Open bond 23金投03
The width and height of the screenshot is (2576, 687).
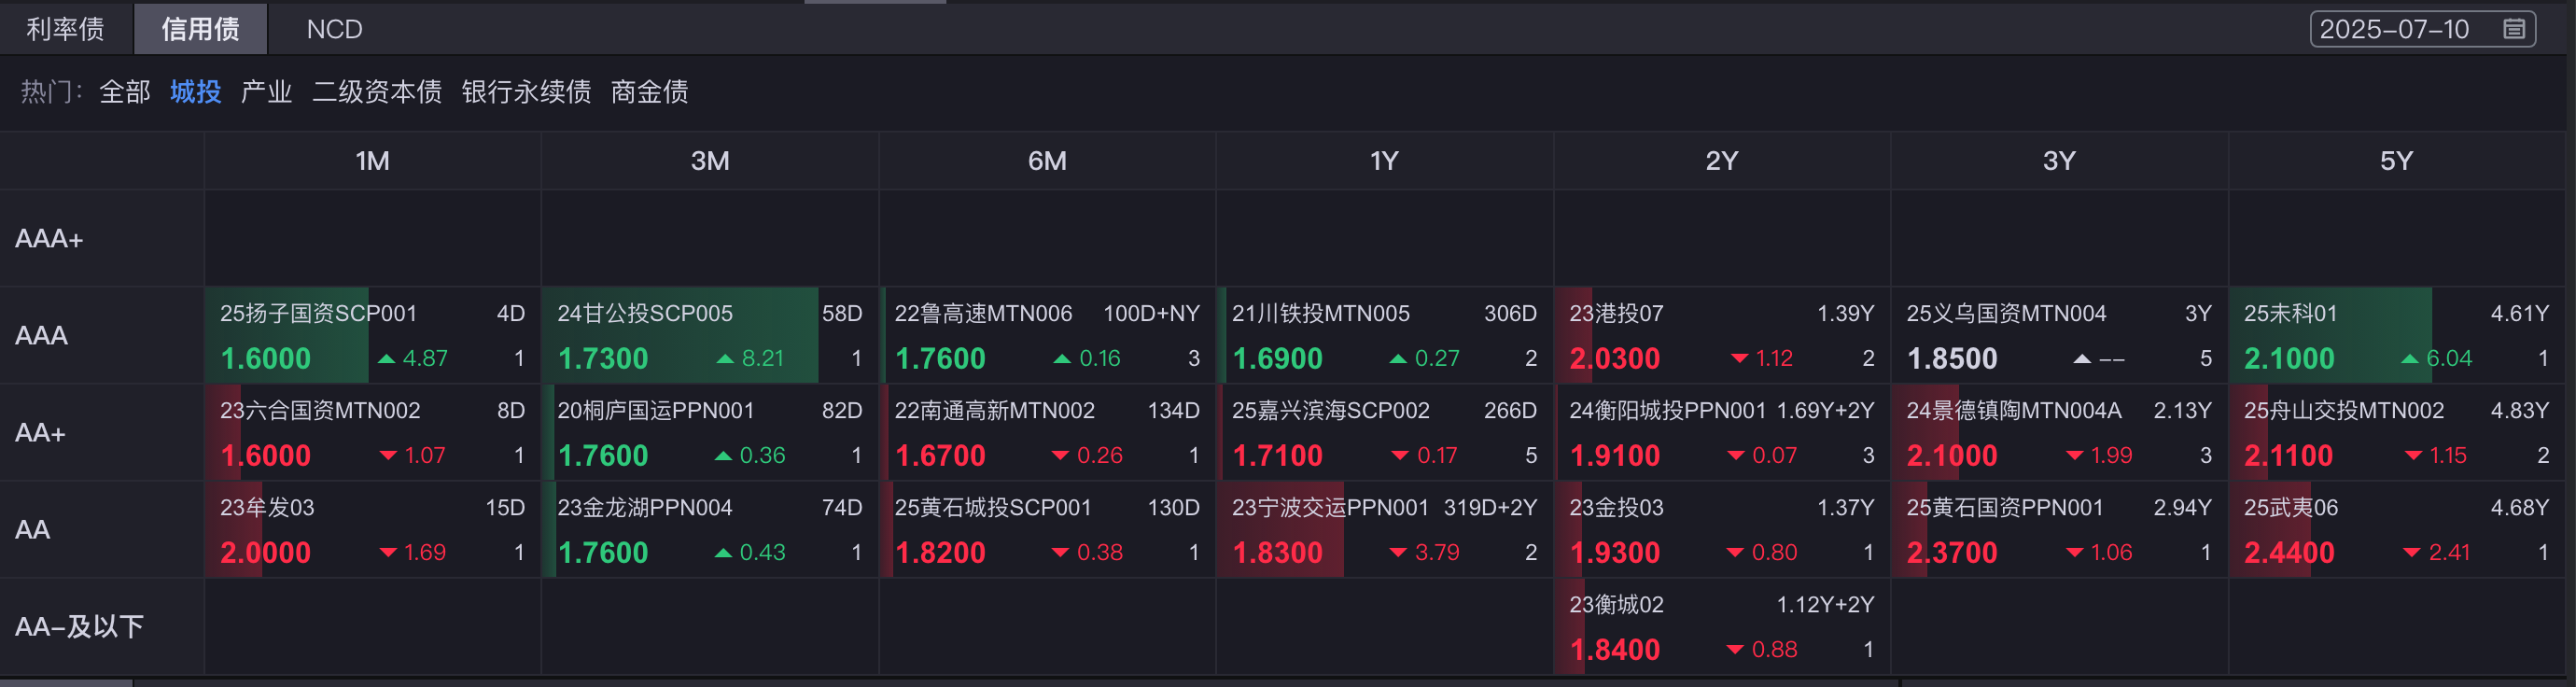click(1616, 508)
